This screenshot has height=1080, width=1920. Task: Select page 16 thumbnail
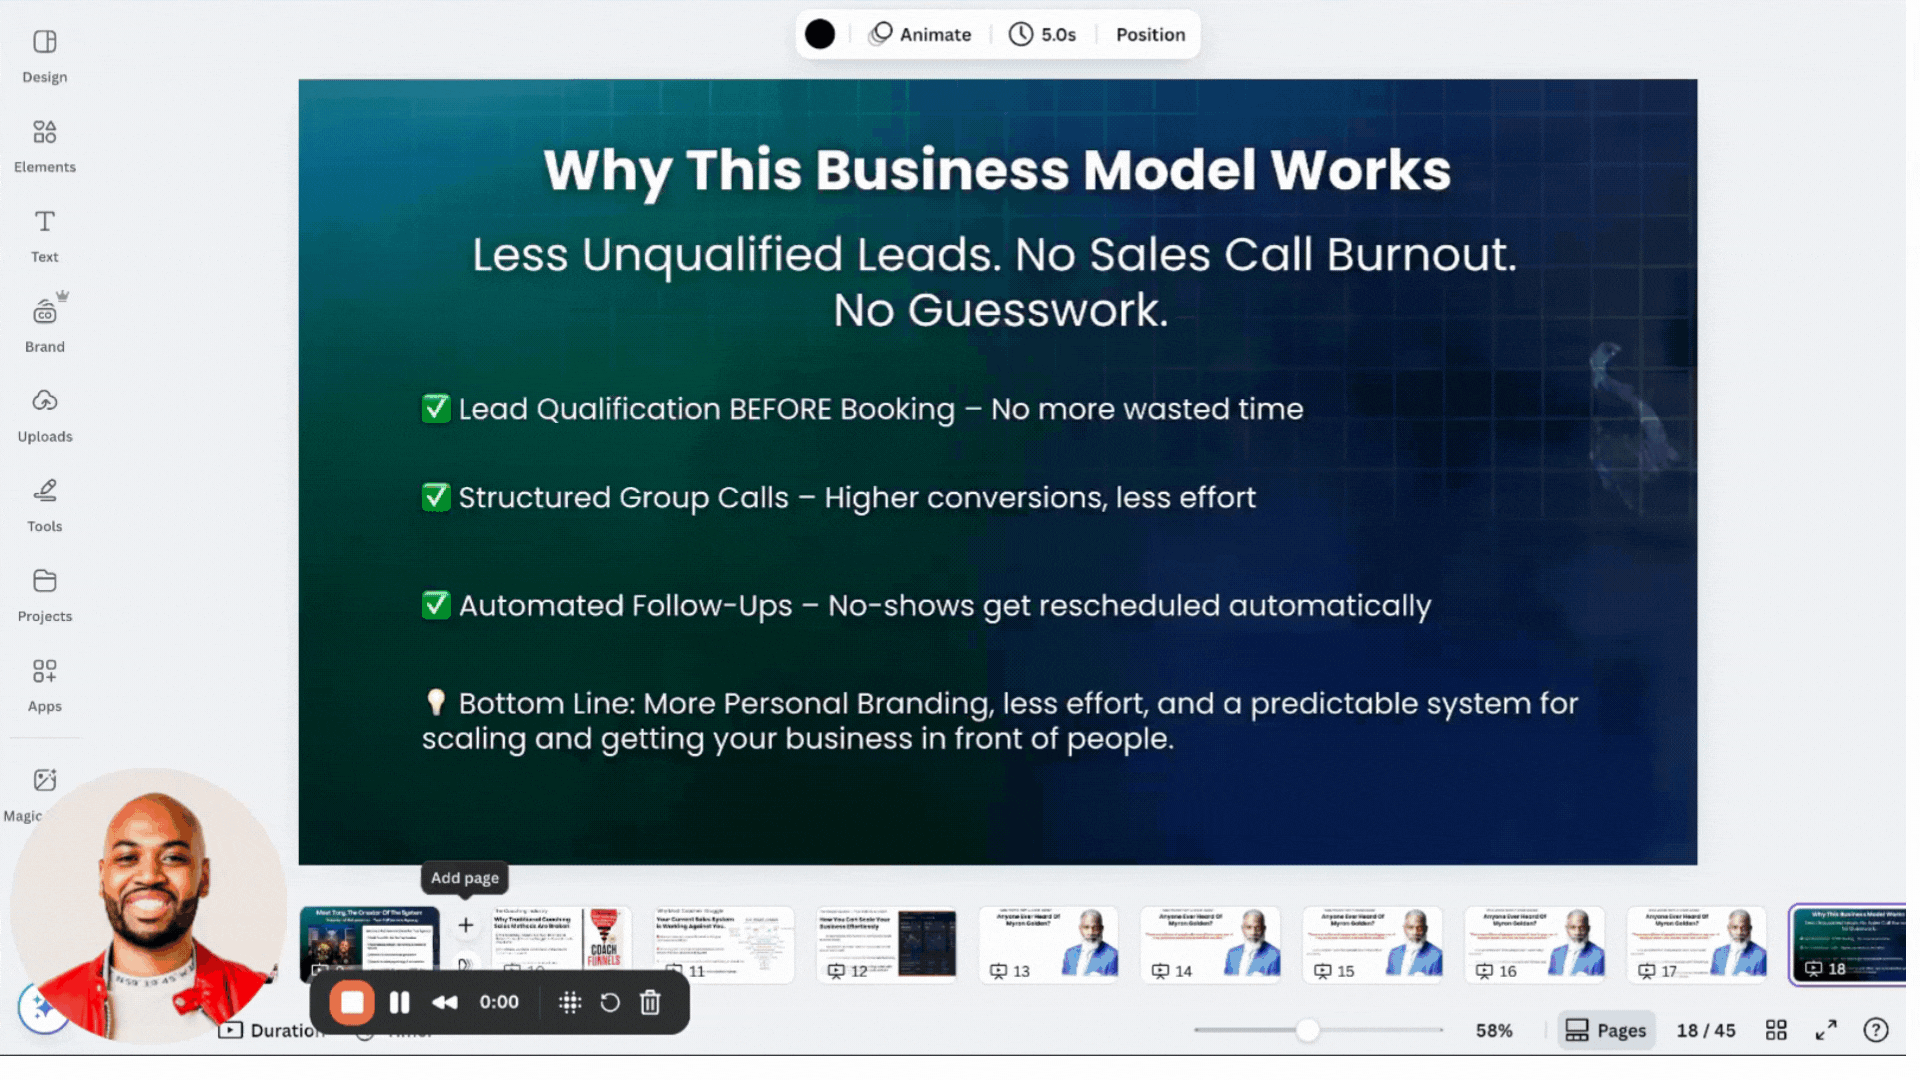(x=1534, y=944)
